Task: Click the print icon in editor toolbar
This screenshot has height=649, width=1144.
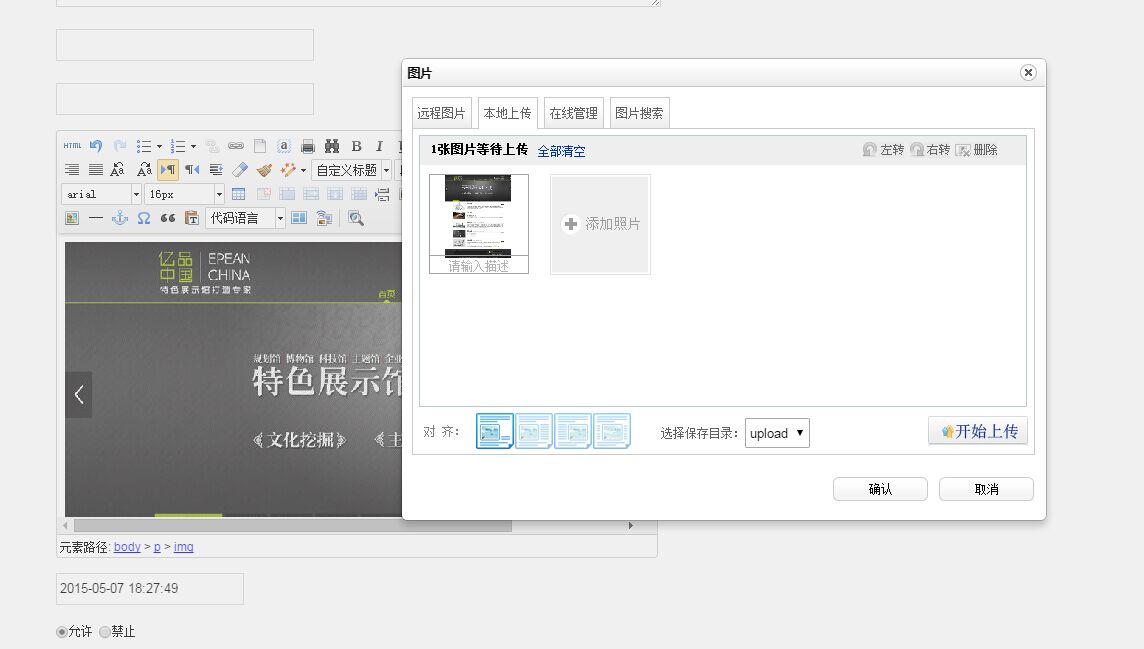Action: [x=308, y=146]
